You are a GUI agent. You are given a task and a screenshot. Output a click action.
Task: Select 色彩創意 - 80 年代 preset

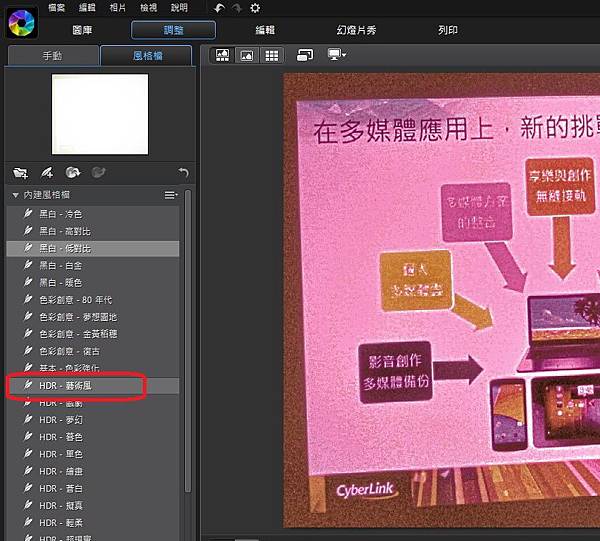coord(93,300)
